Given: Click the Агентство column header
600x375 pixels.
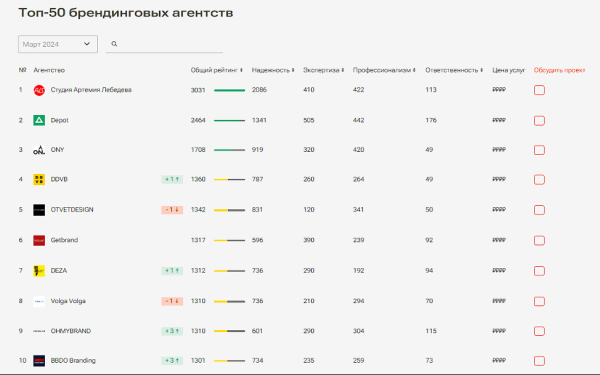Looking at the screenshot, I should click(49, 70).
